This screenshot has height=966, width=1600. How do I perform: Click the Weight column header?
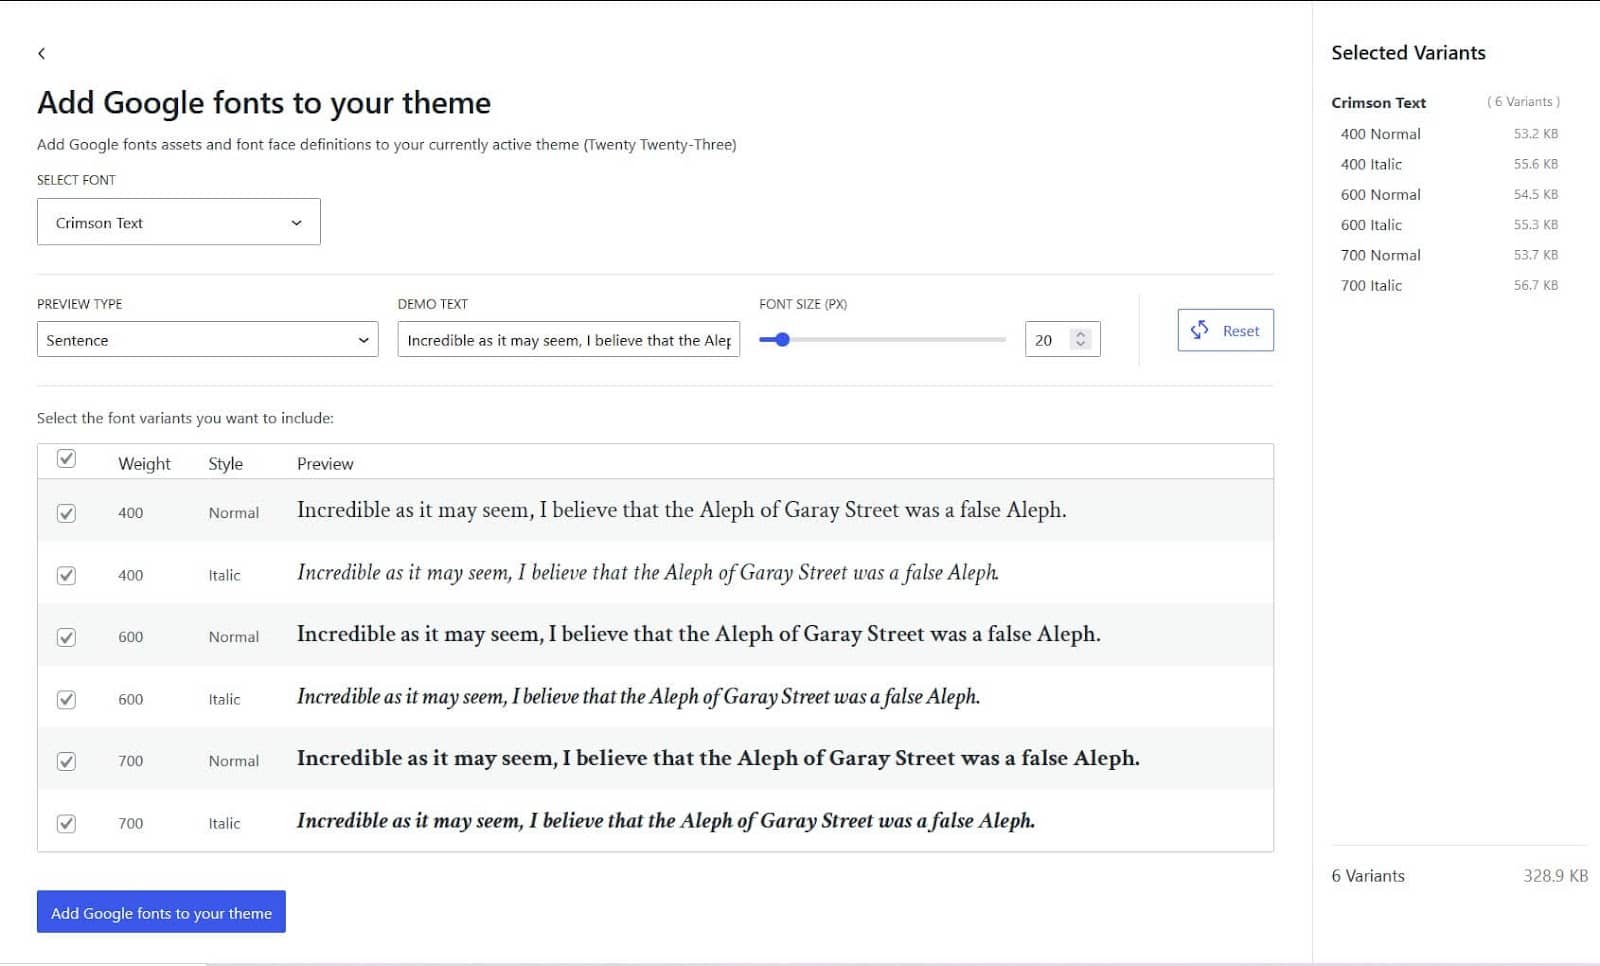coord(144,464)
